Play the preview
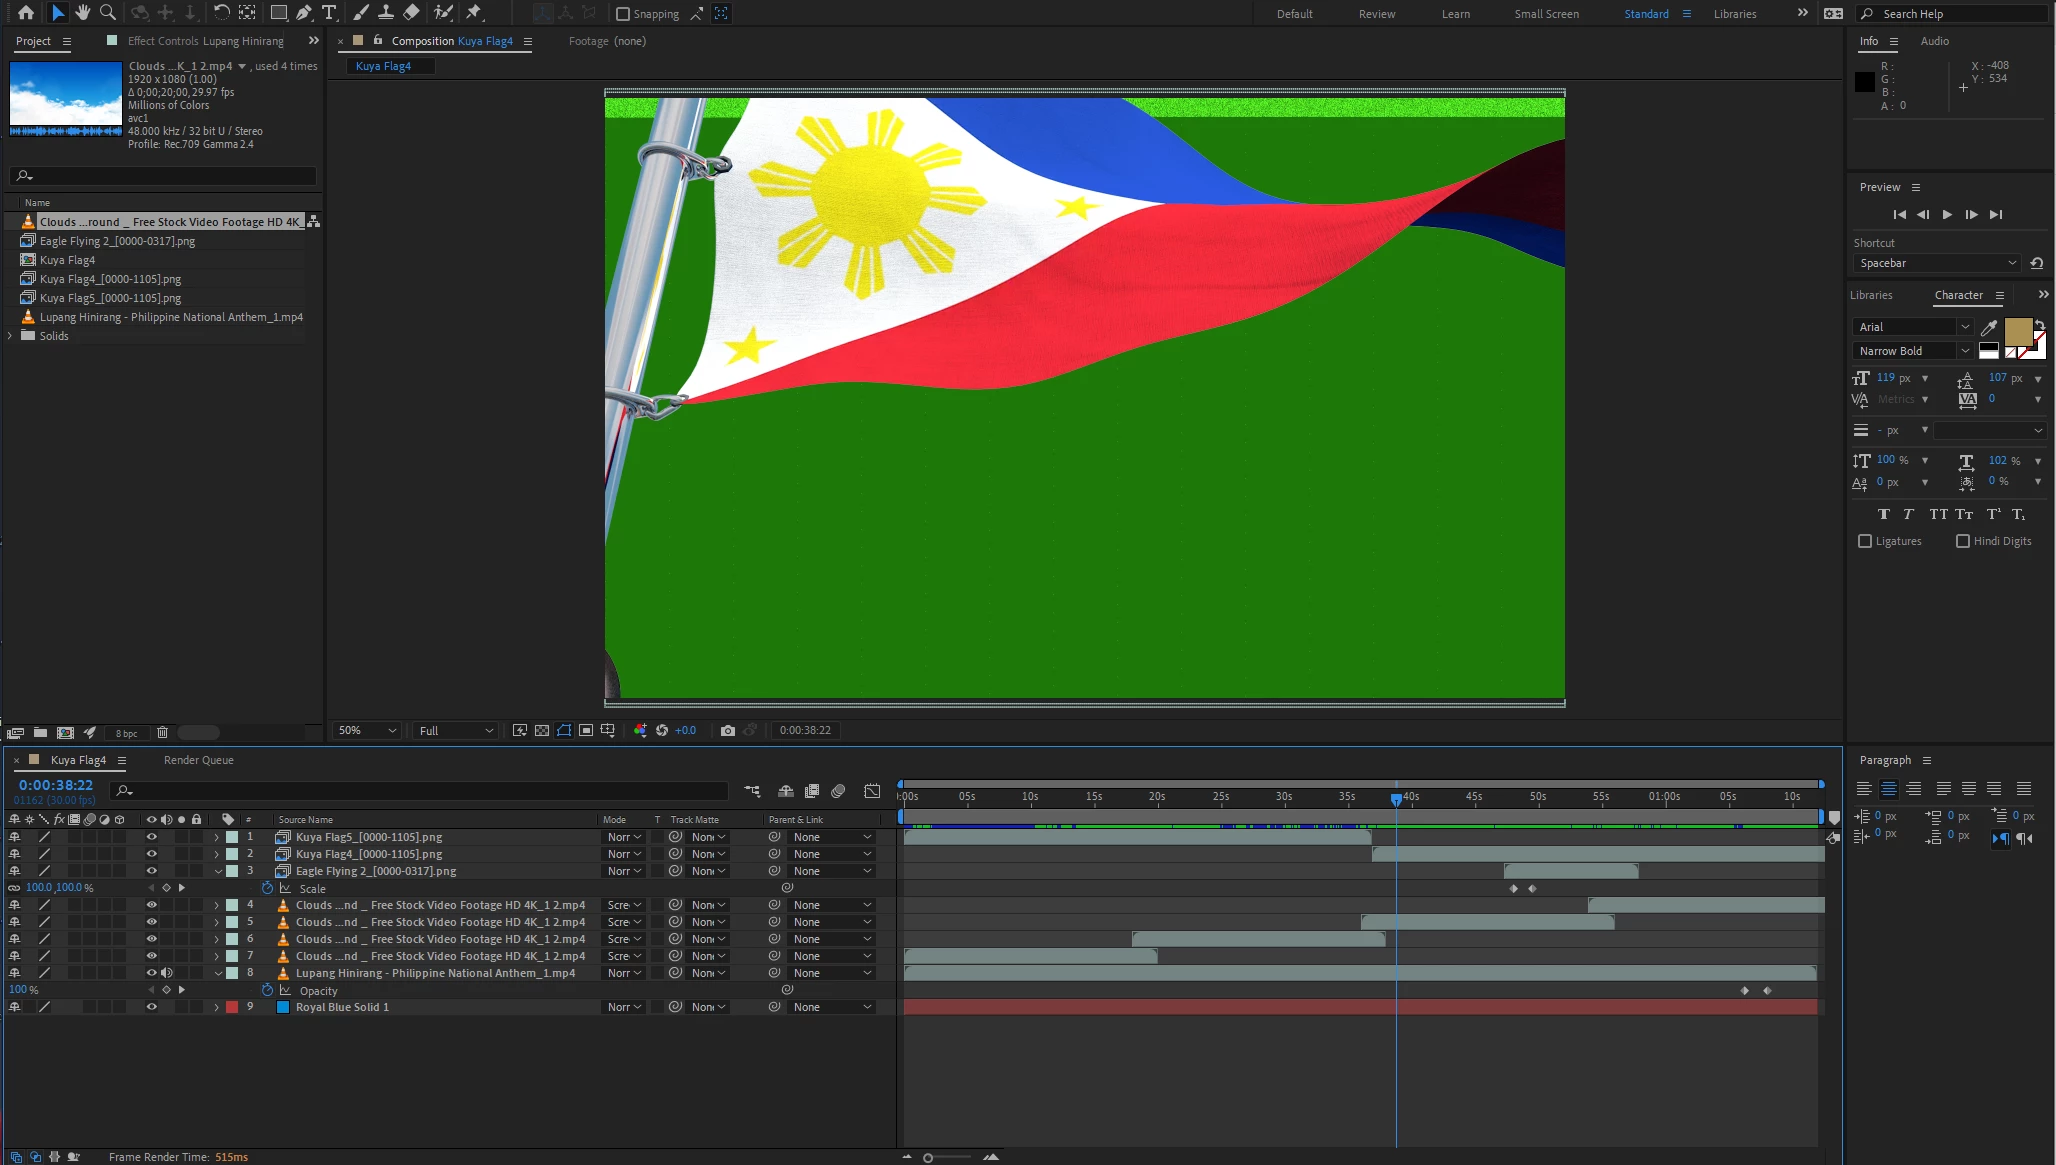Screen dimensions: 2056x1165 [1946, 215]
